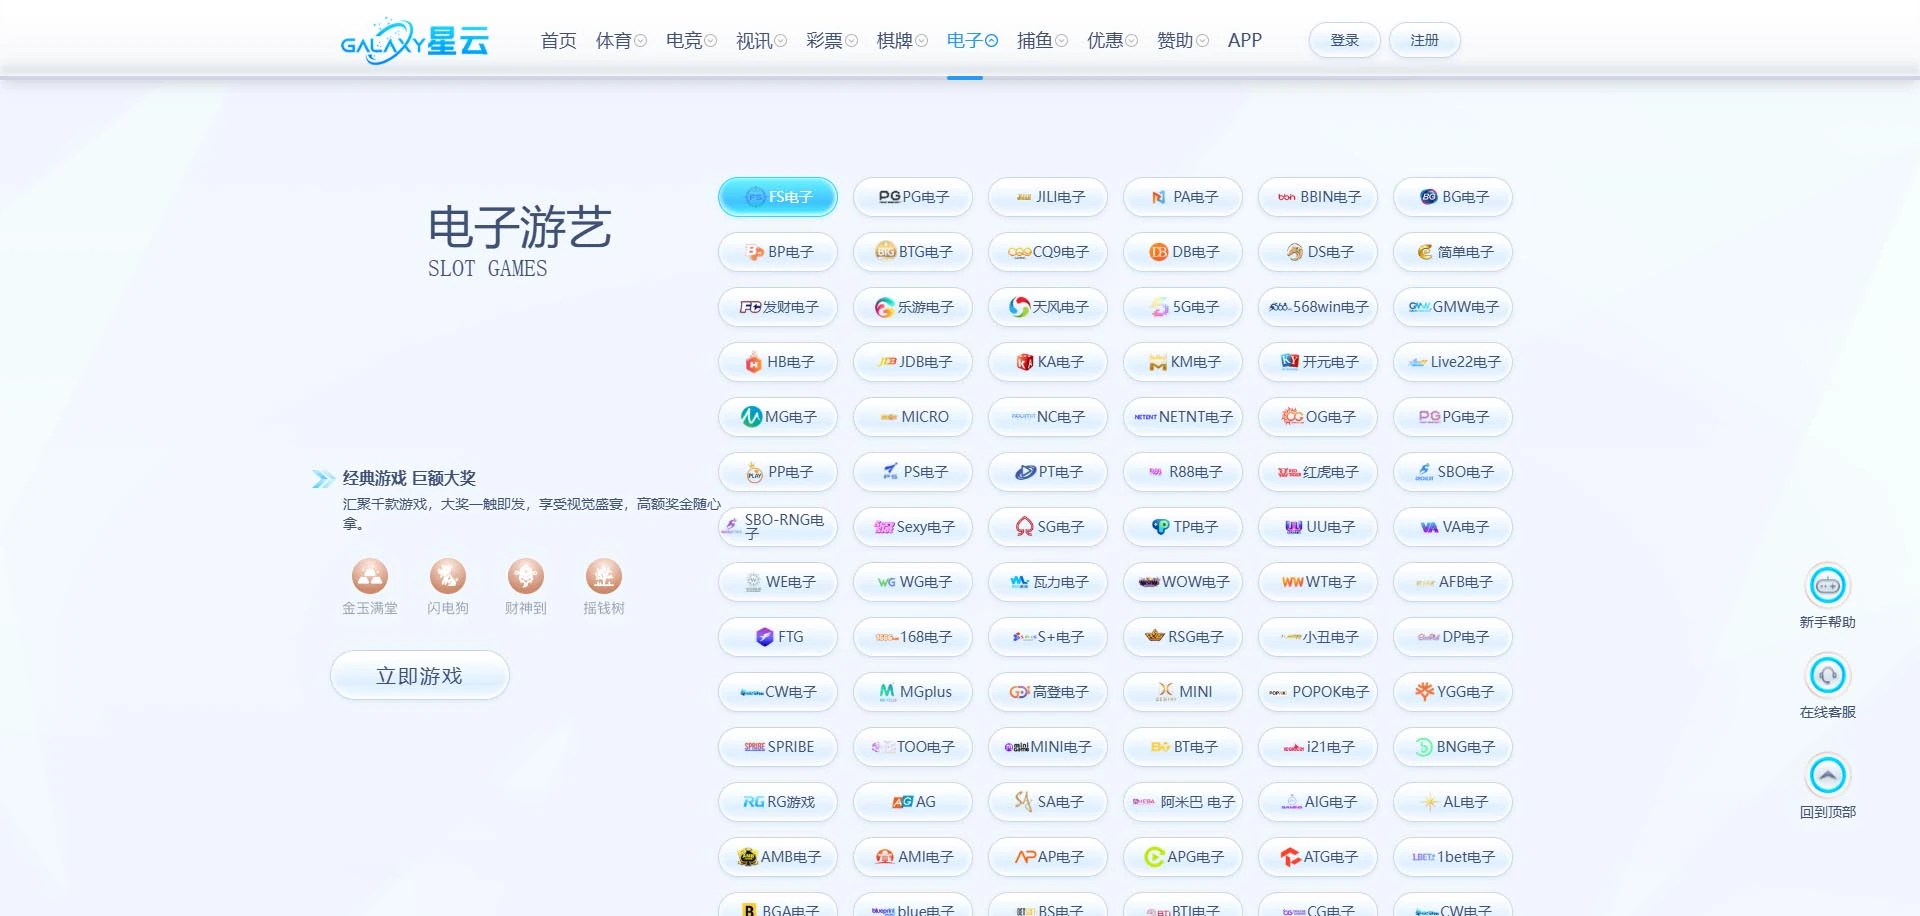Select the 闪电狗 game icon
Image resolution: width=1920 pixels, height=916 pixels.
(x=448, y=578)
